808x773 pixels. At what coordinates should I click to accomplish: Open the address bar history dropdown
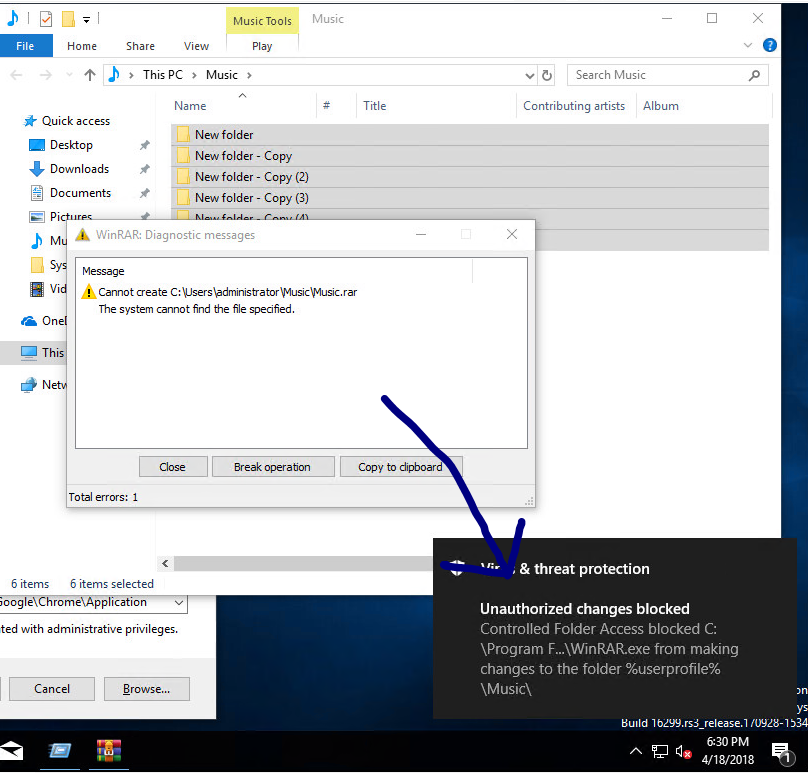(529, 76)
